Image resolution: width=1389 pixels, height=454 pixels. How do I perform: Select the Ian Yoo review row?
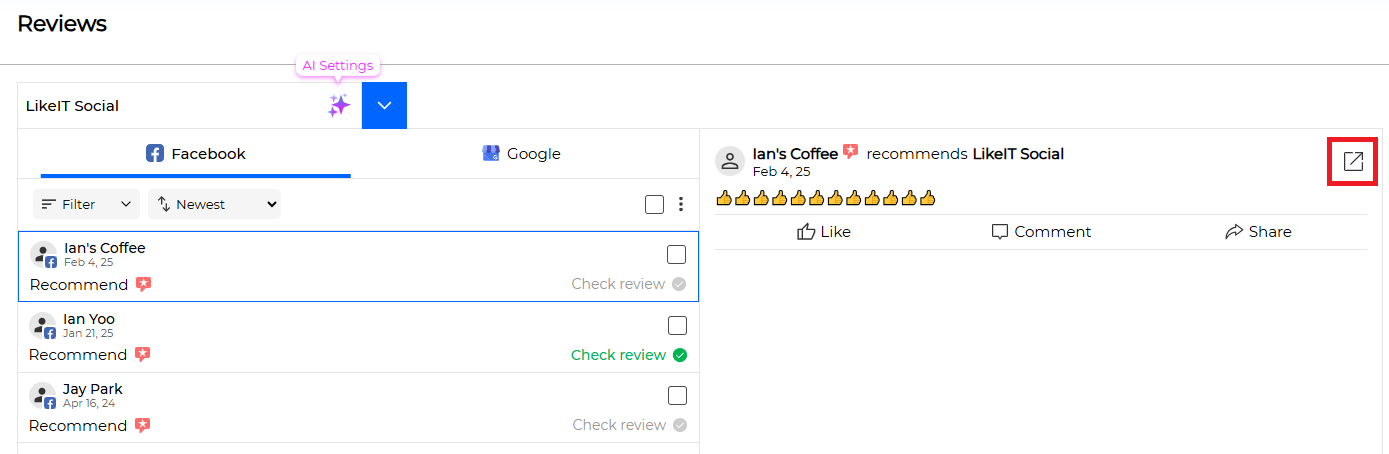click(358, 337)
